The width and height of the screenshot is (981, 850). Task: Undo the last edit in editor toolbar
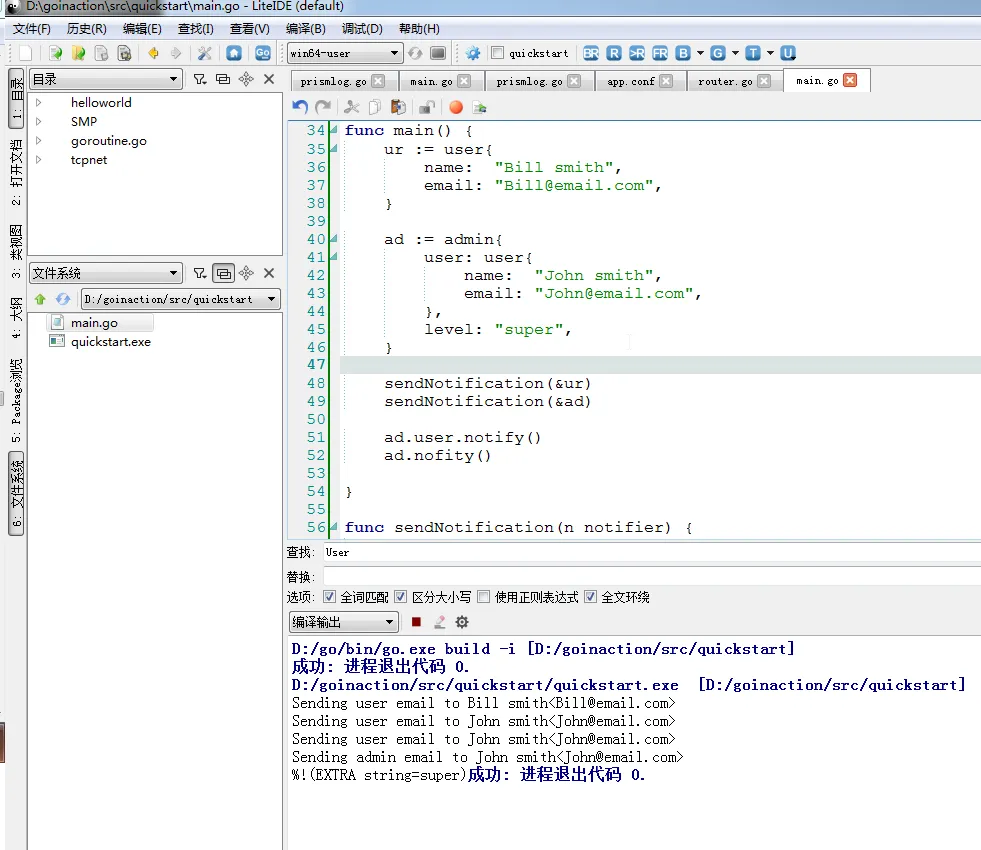tap(300, 107)
